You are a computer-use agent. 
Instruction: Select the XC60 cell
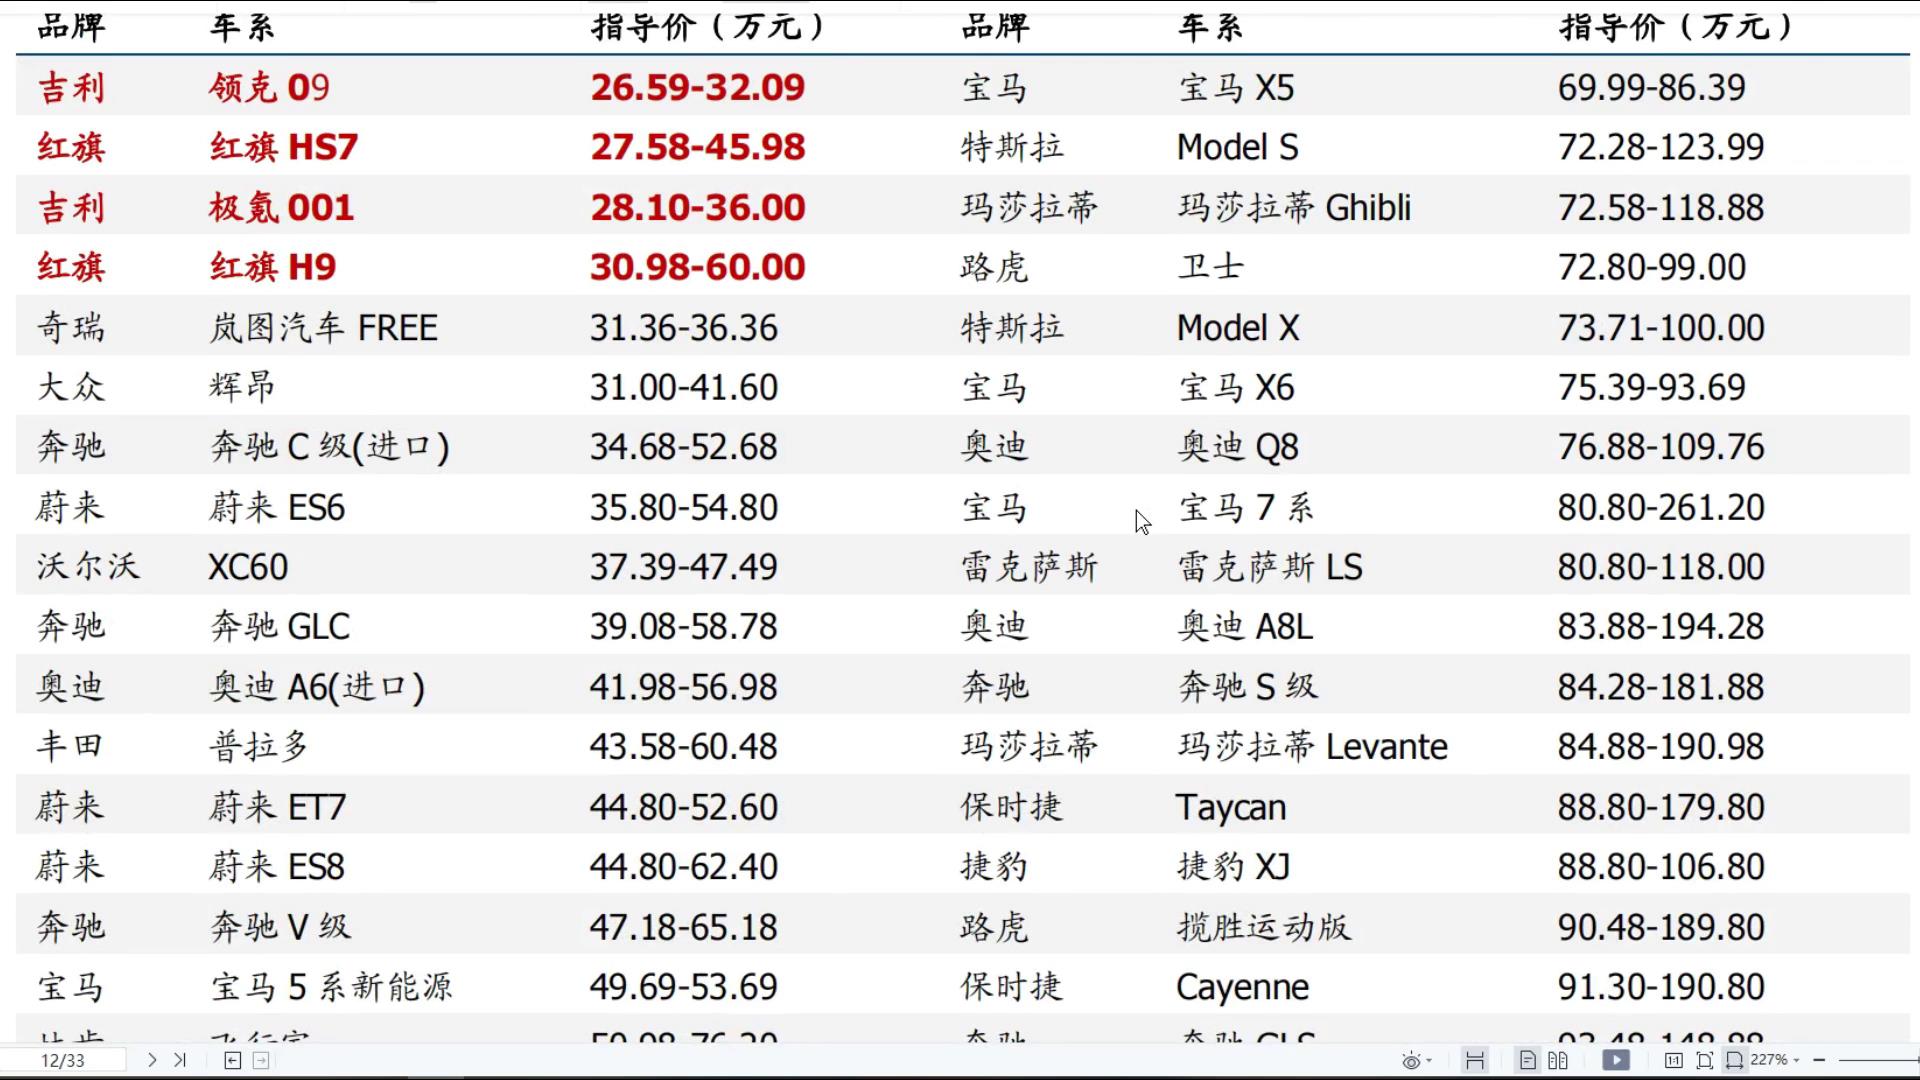click(248, 567)
